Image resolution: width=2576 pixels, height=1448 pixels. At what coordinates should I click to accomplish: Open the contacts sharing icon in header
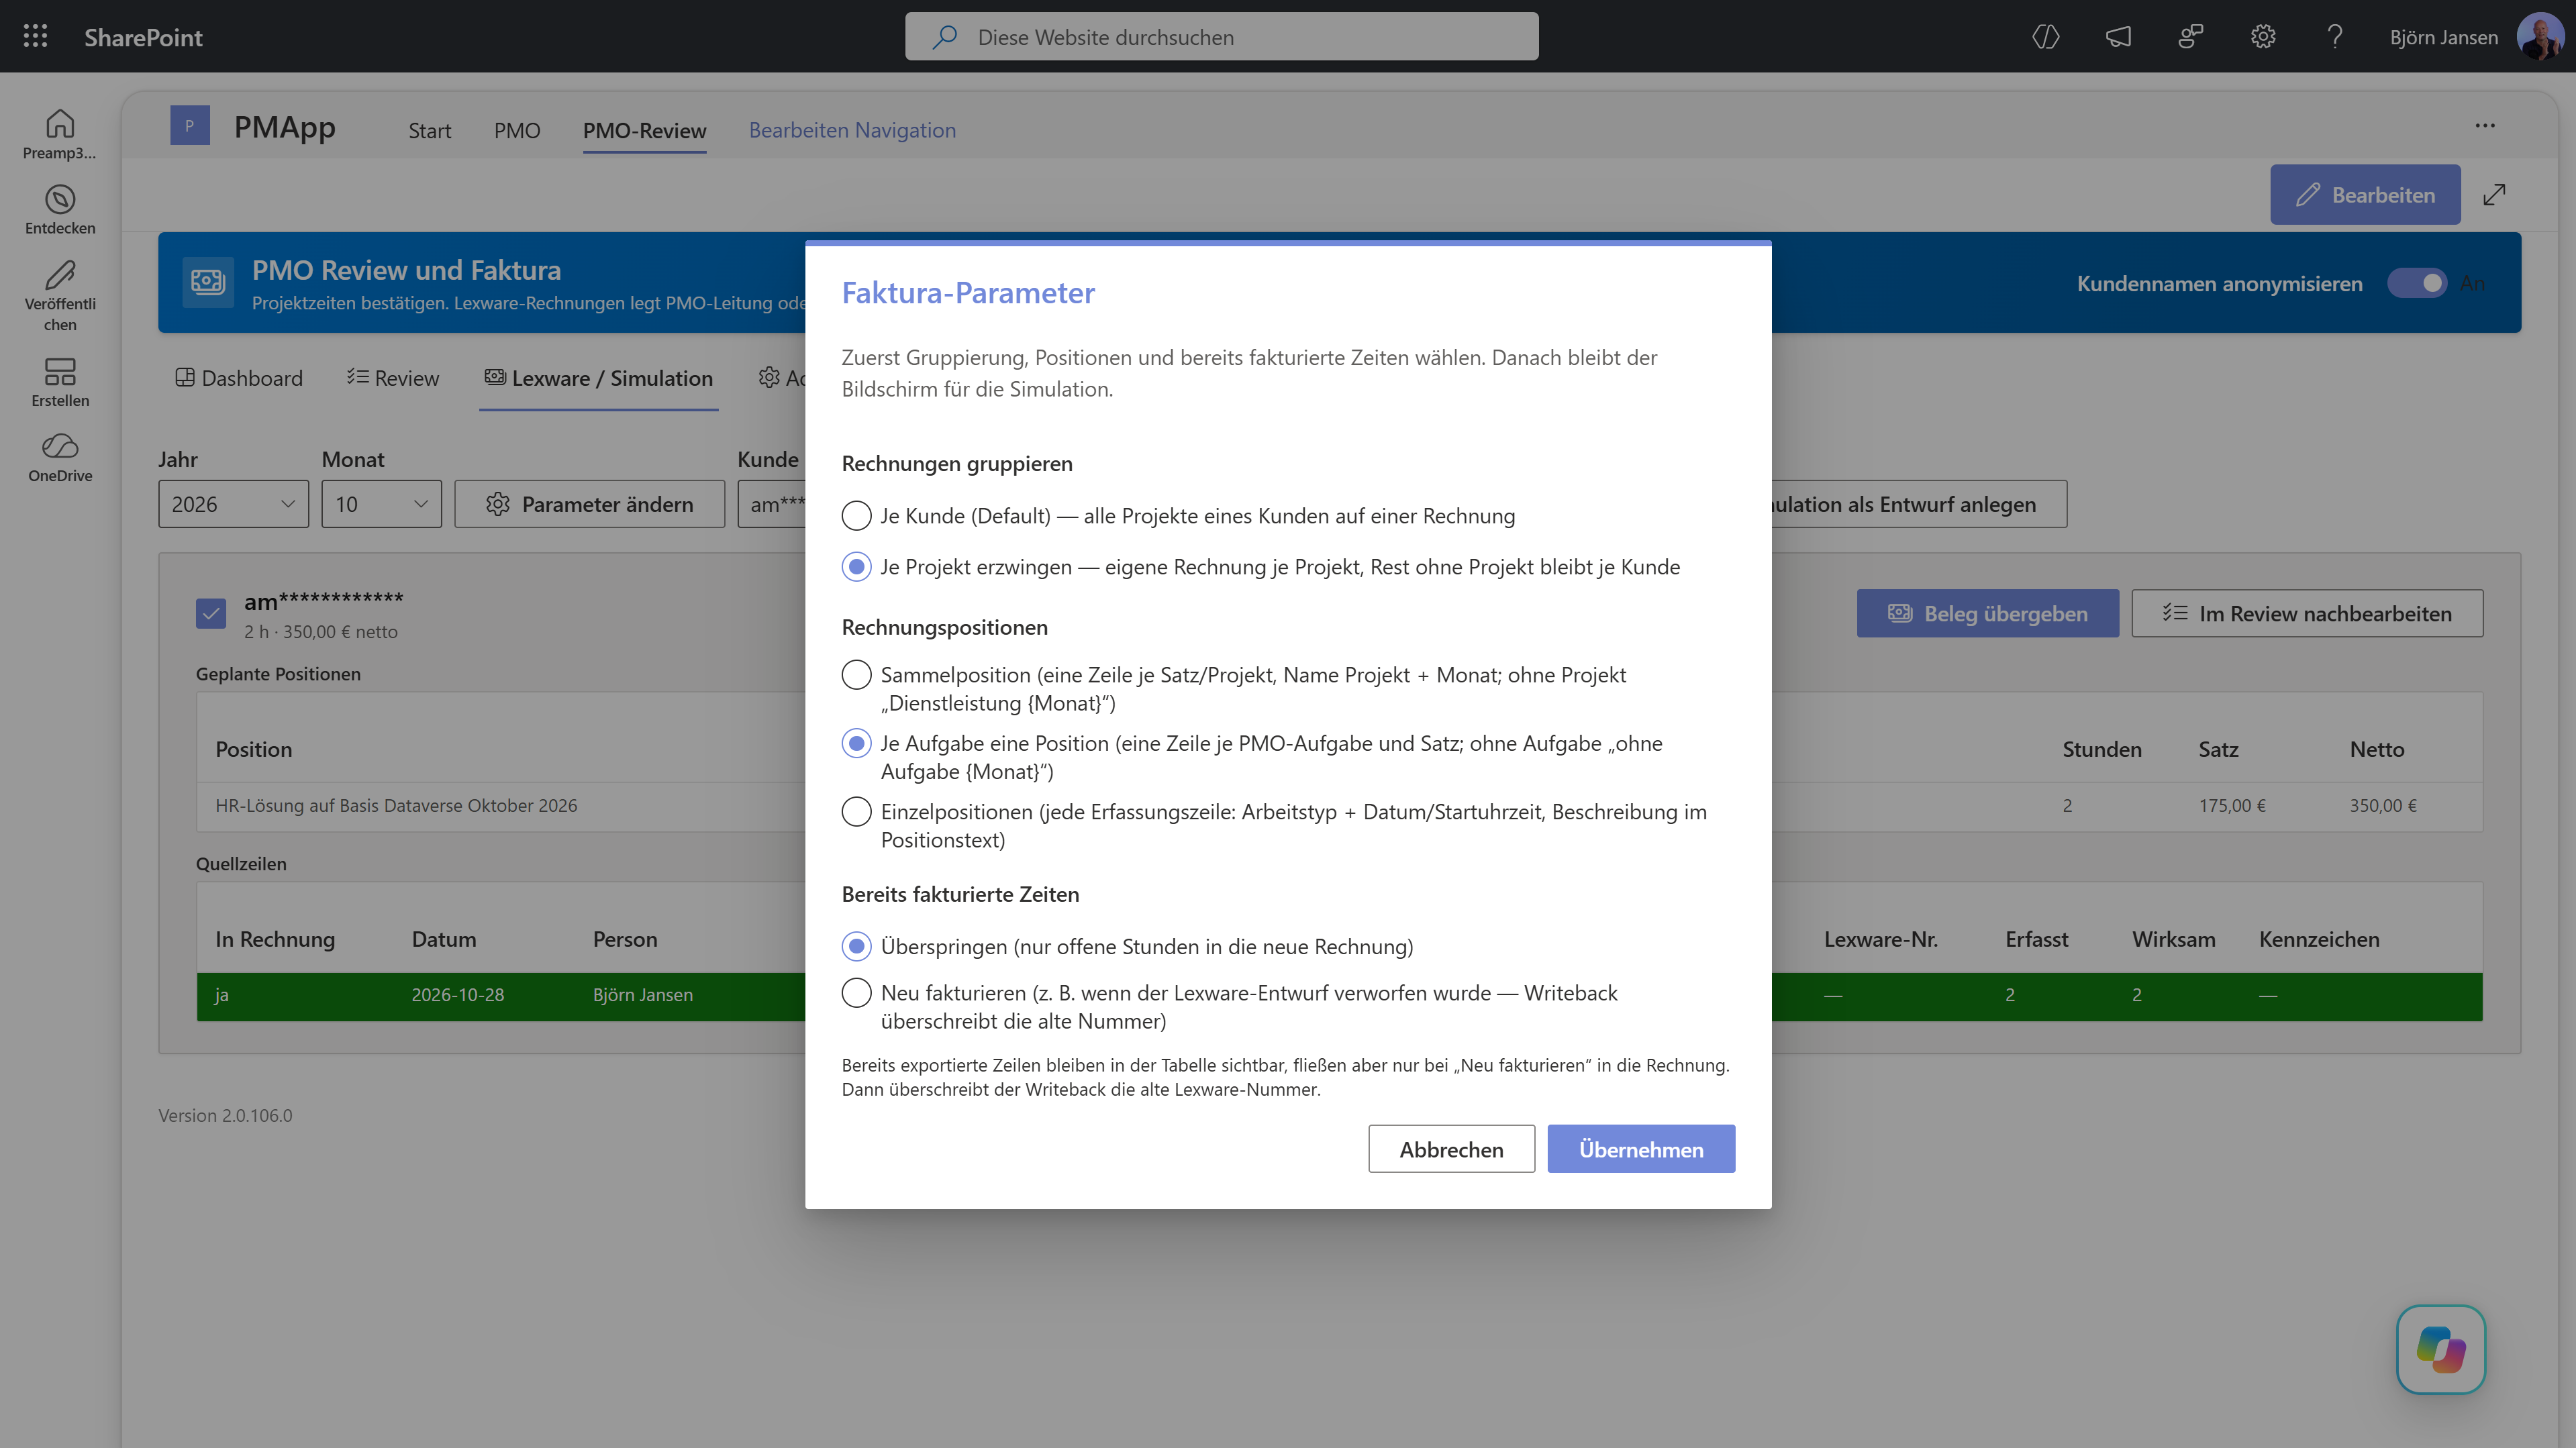pyautogui.click(x=2190, y=37)
